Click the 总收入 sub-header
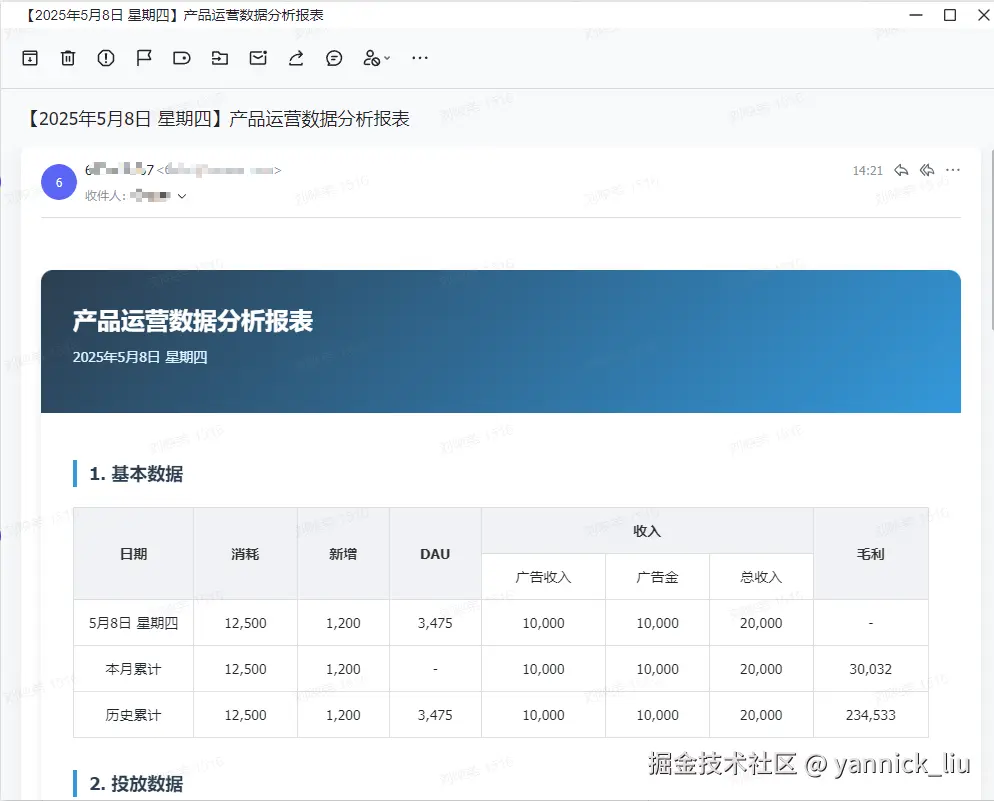Viewport: 994px width, 801px height. click(761, 577)
